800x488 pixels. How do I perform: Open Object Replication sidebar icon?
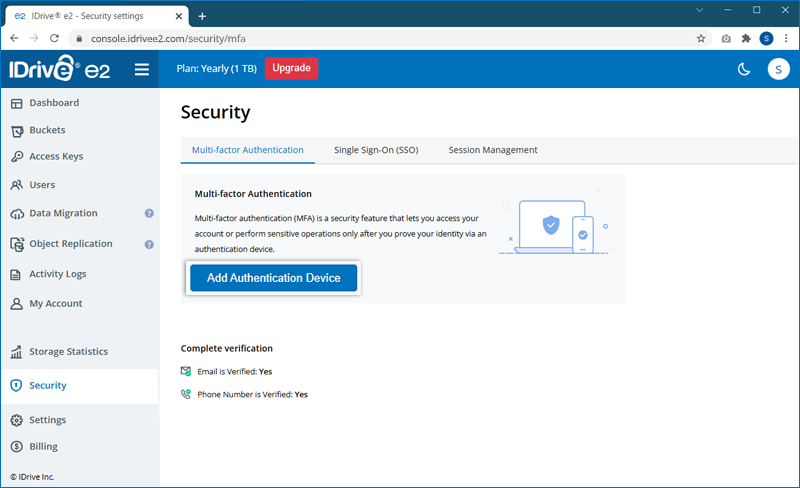17,244
